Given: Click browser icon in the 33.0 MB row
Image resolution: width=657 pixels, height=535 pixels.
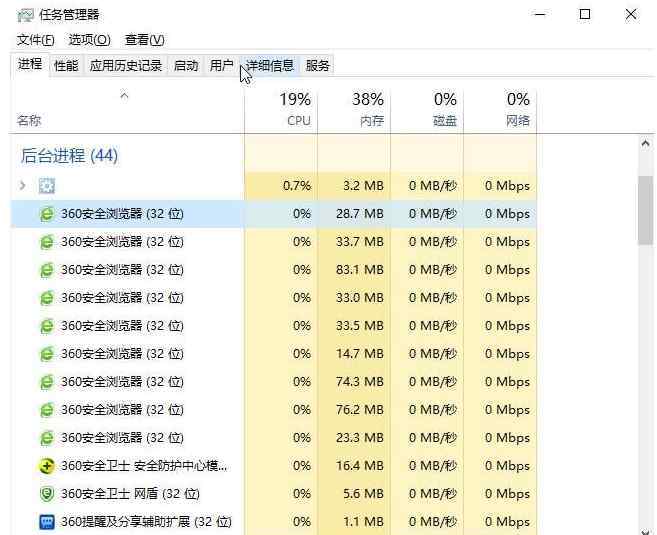Looking at the screenshot, I should click(47, 298).
